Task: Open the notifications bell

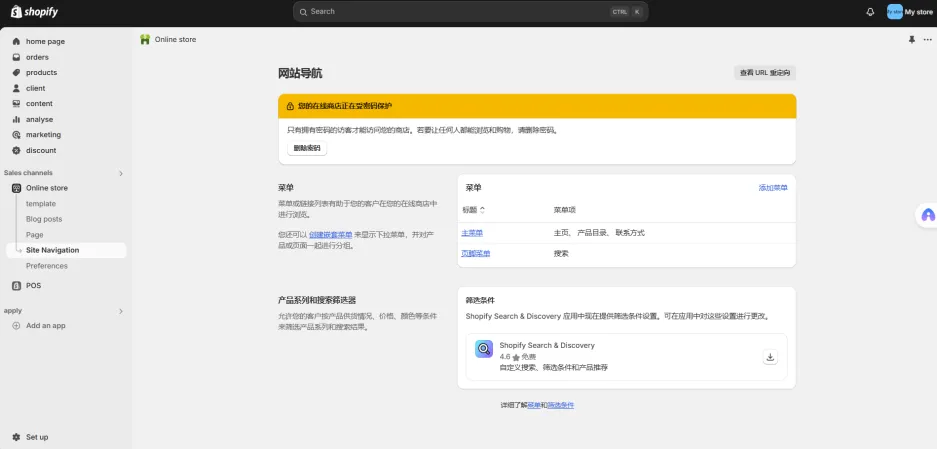Action: coord(870,12)
